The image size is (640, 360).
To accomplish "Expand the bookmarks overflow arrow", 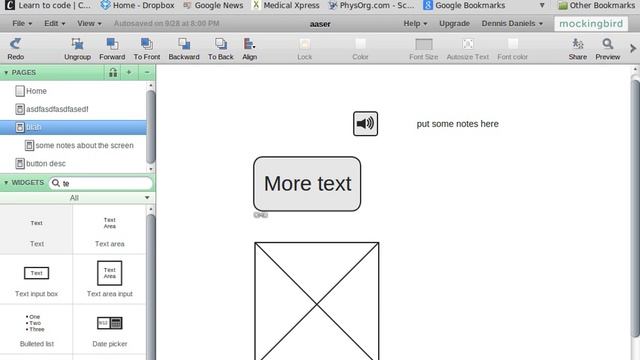I will [542, 5].
